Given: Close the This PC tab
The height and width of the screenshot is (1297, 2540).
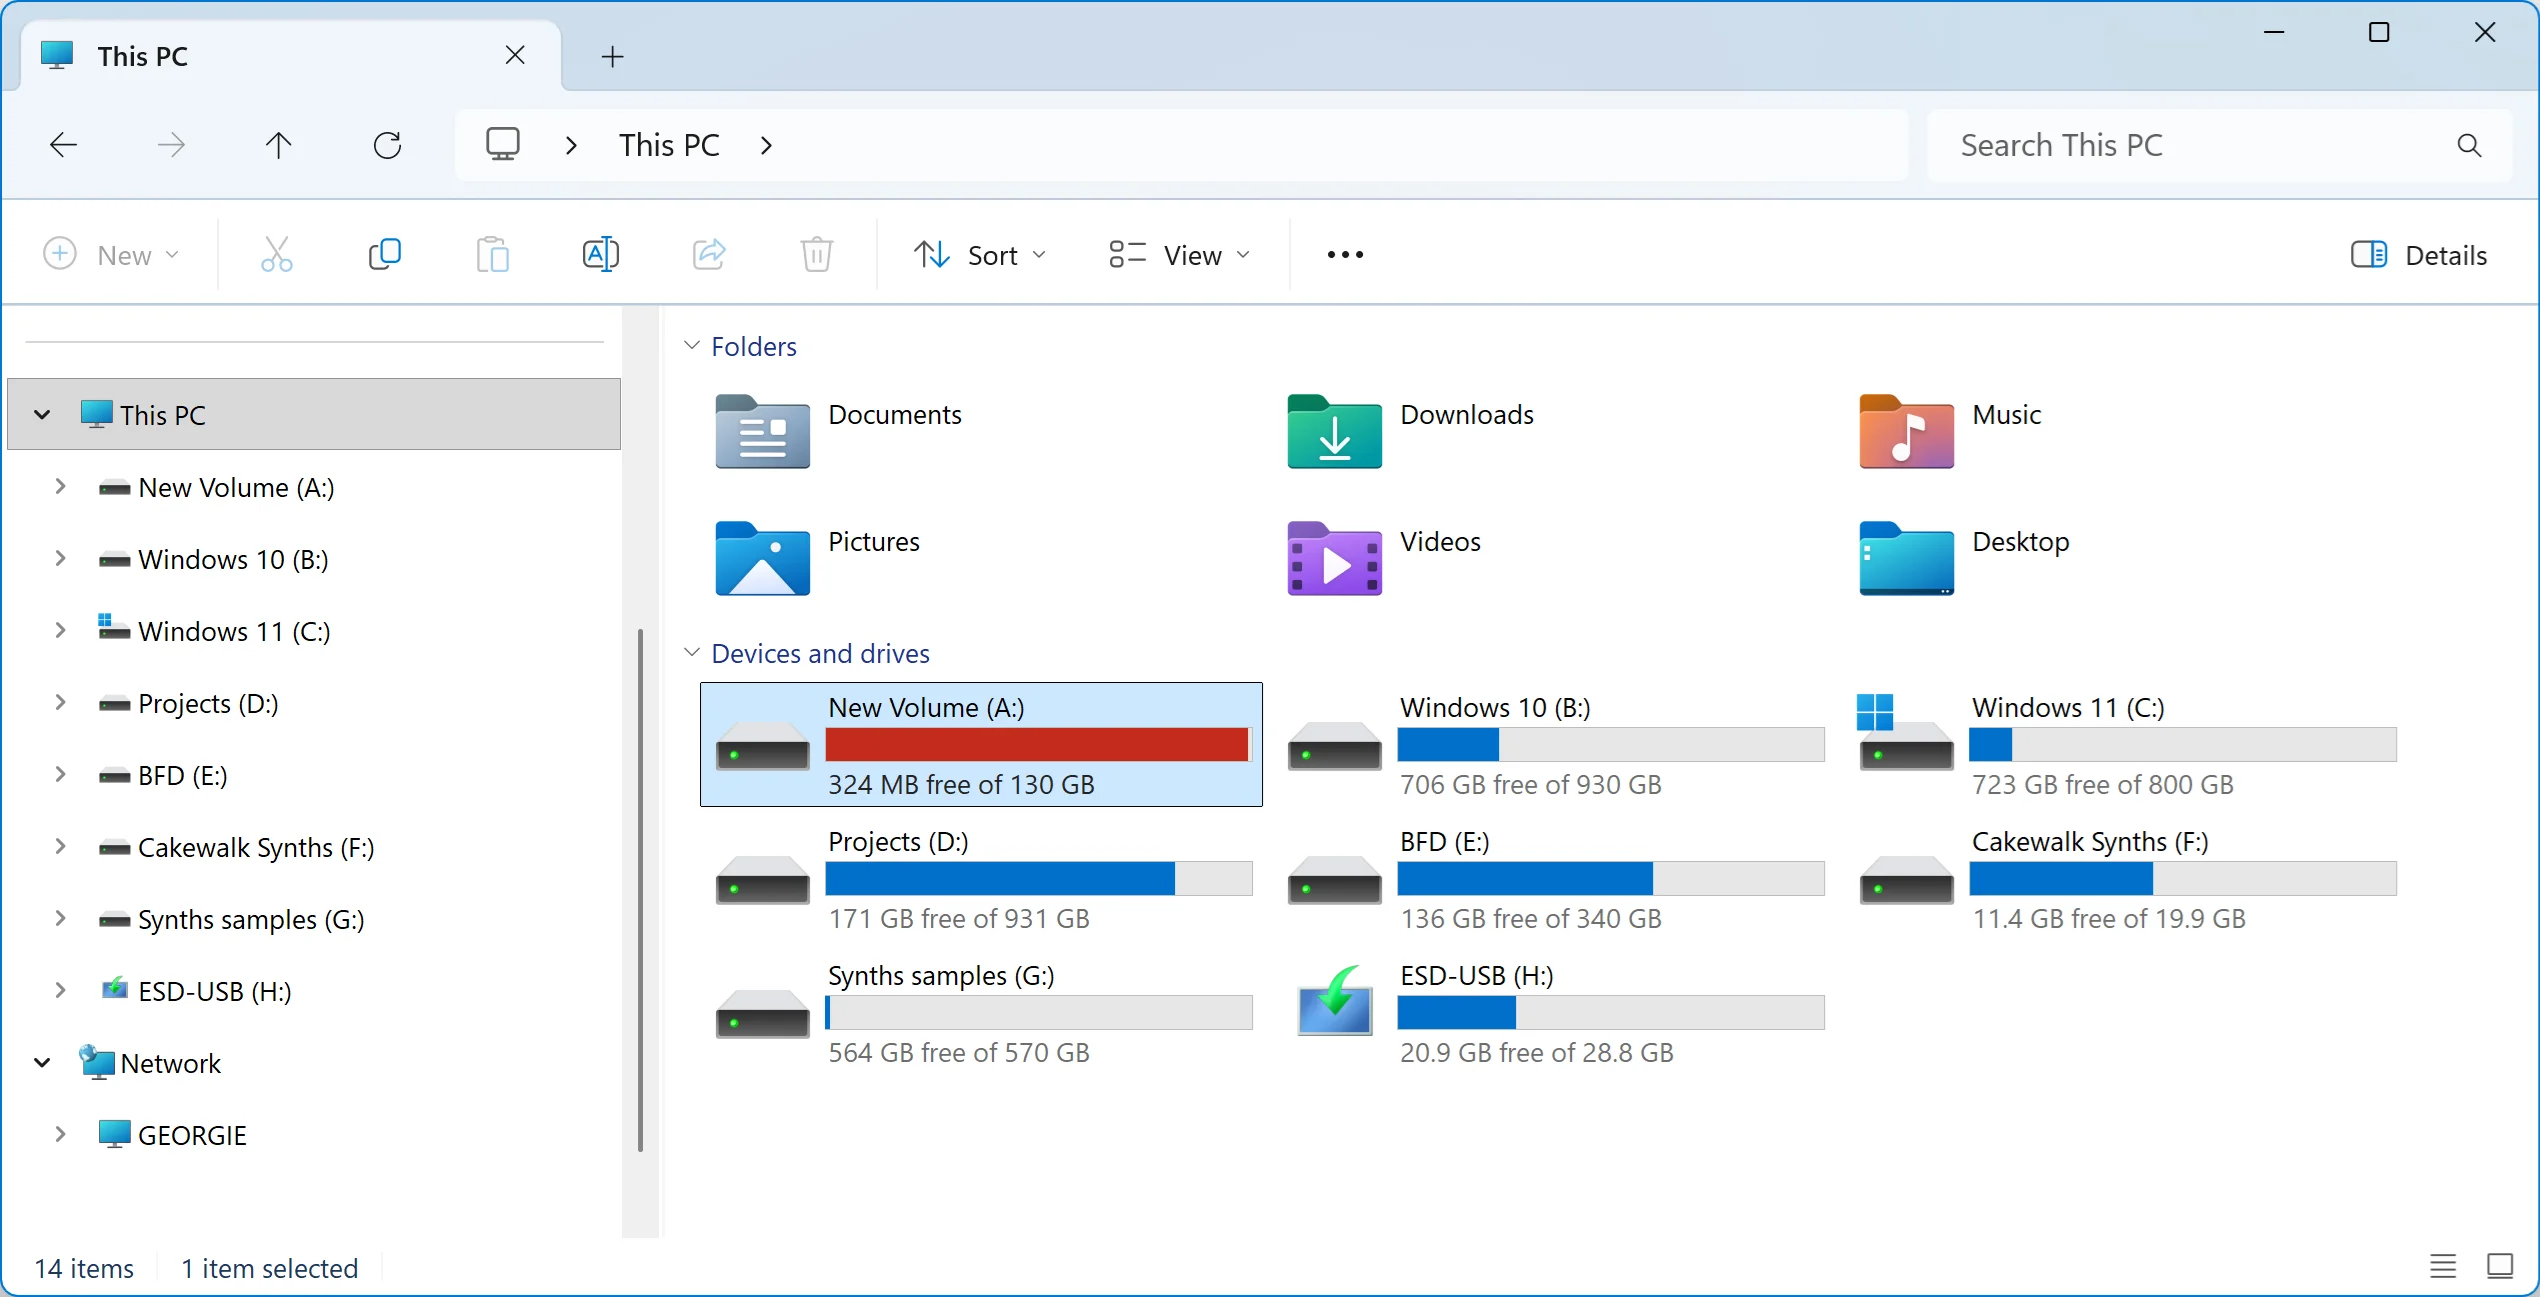Looking at the screenshot, I should (515, 55).
